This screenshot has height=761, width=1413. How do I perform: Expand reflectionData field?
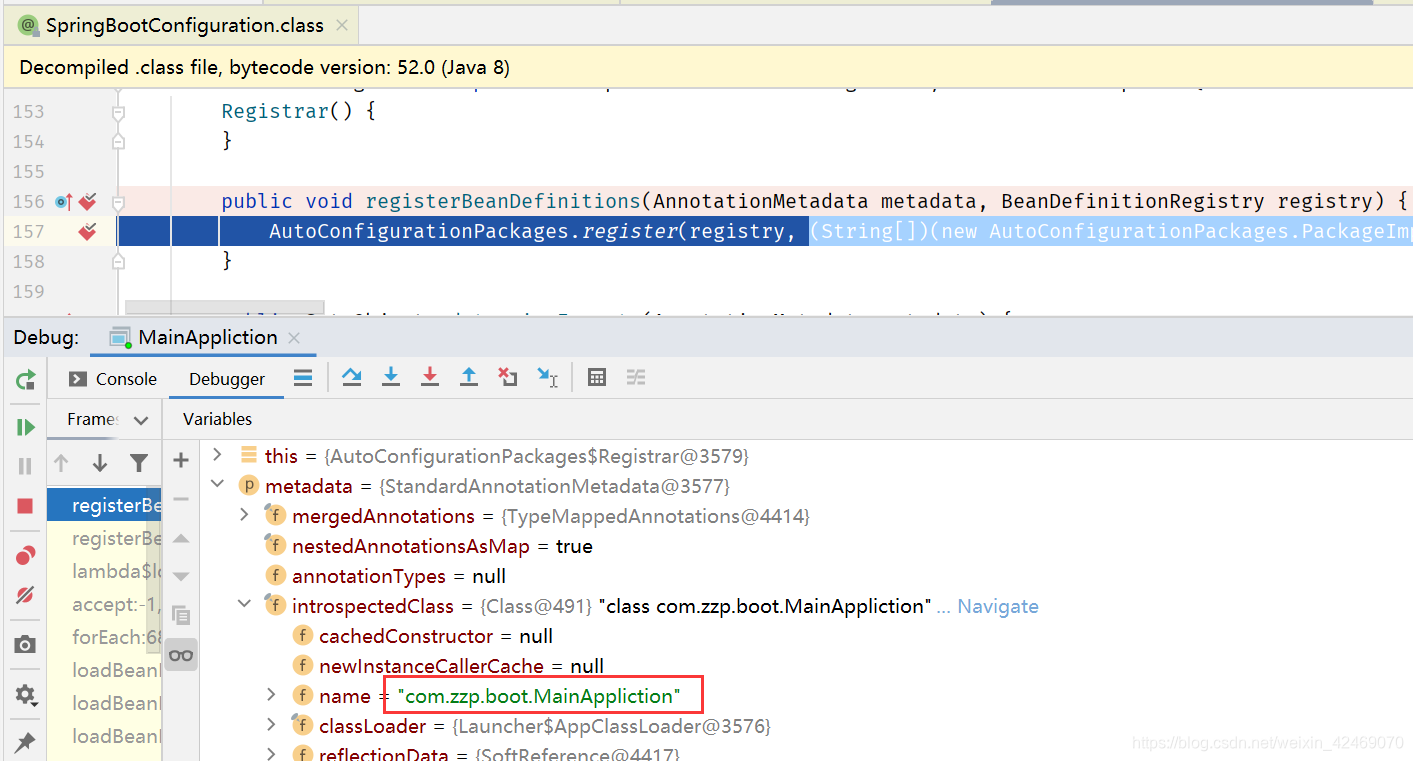pyautogui.click(x=271, y=753)
